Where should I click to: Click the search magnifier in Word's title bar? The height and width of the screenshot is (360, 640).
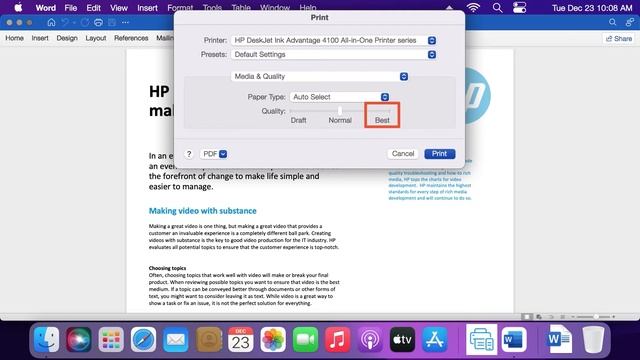[612, 22]
